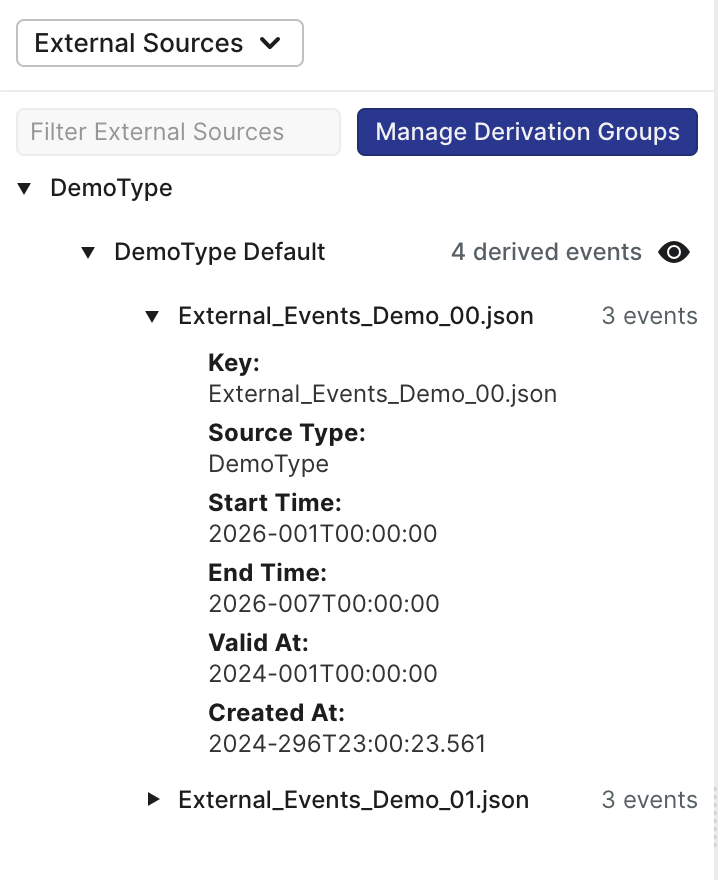Open the External Sources panel dropdown
Image resolution: width=718 pixels, height=880 pixels.
(x=159, y=44)
